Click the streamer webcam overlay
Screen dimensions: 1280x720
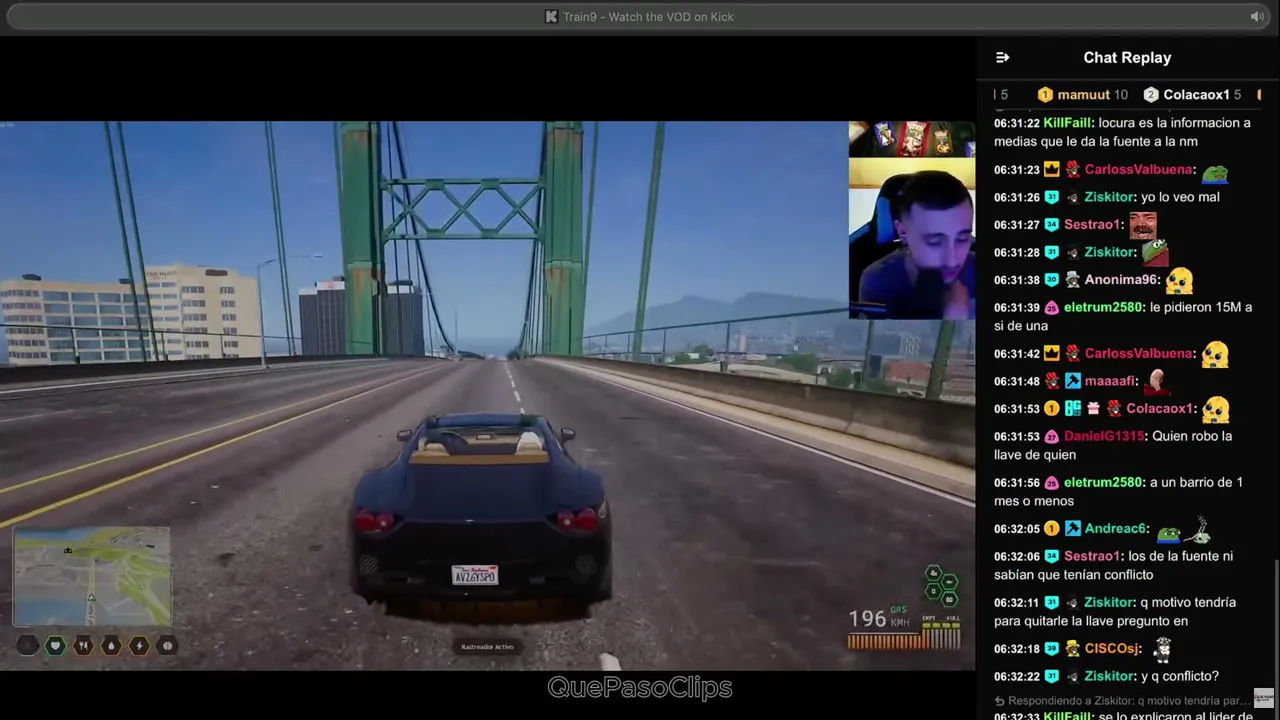tap(912, 221)
